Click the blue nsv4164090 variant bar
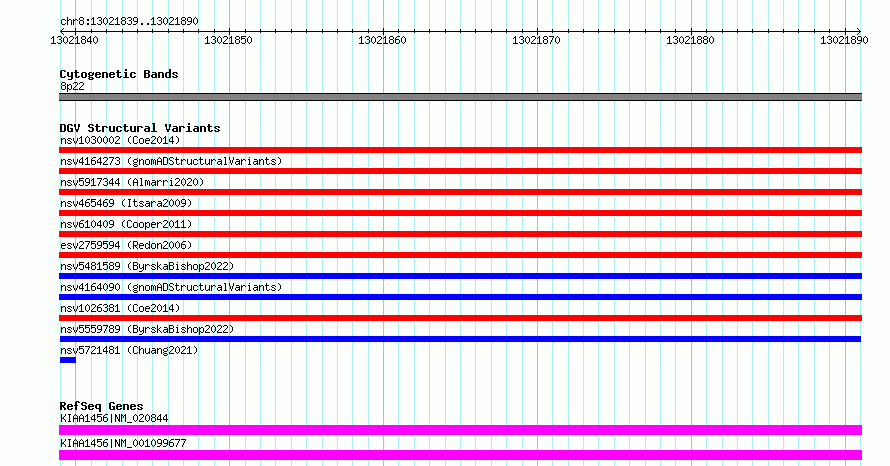 [x=460, y=297]
